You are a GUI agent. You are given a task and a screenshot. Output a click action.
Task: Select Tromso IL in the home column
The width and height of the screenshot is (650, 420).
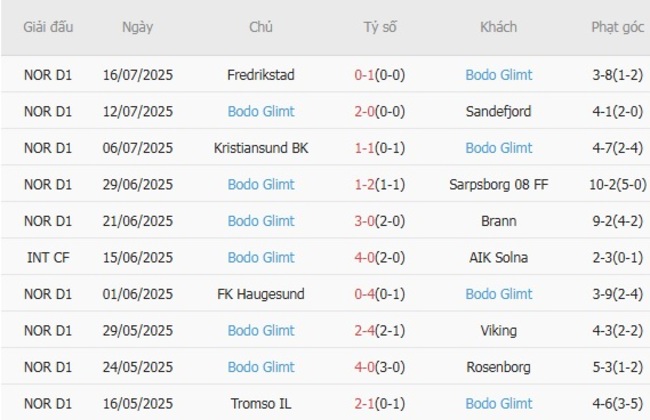261,403
